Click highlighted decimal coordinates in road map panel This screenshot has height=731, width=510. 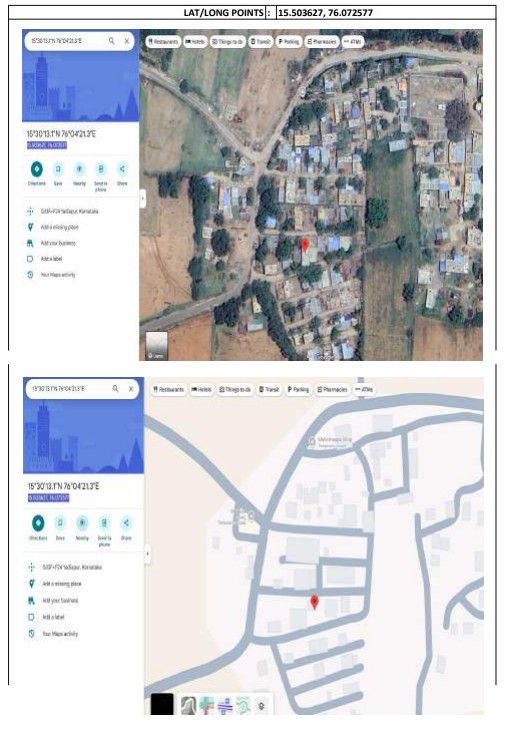click(x=48, y=498)
